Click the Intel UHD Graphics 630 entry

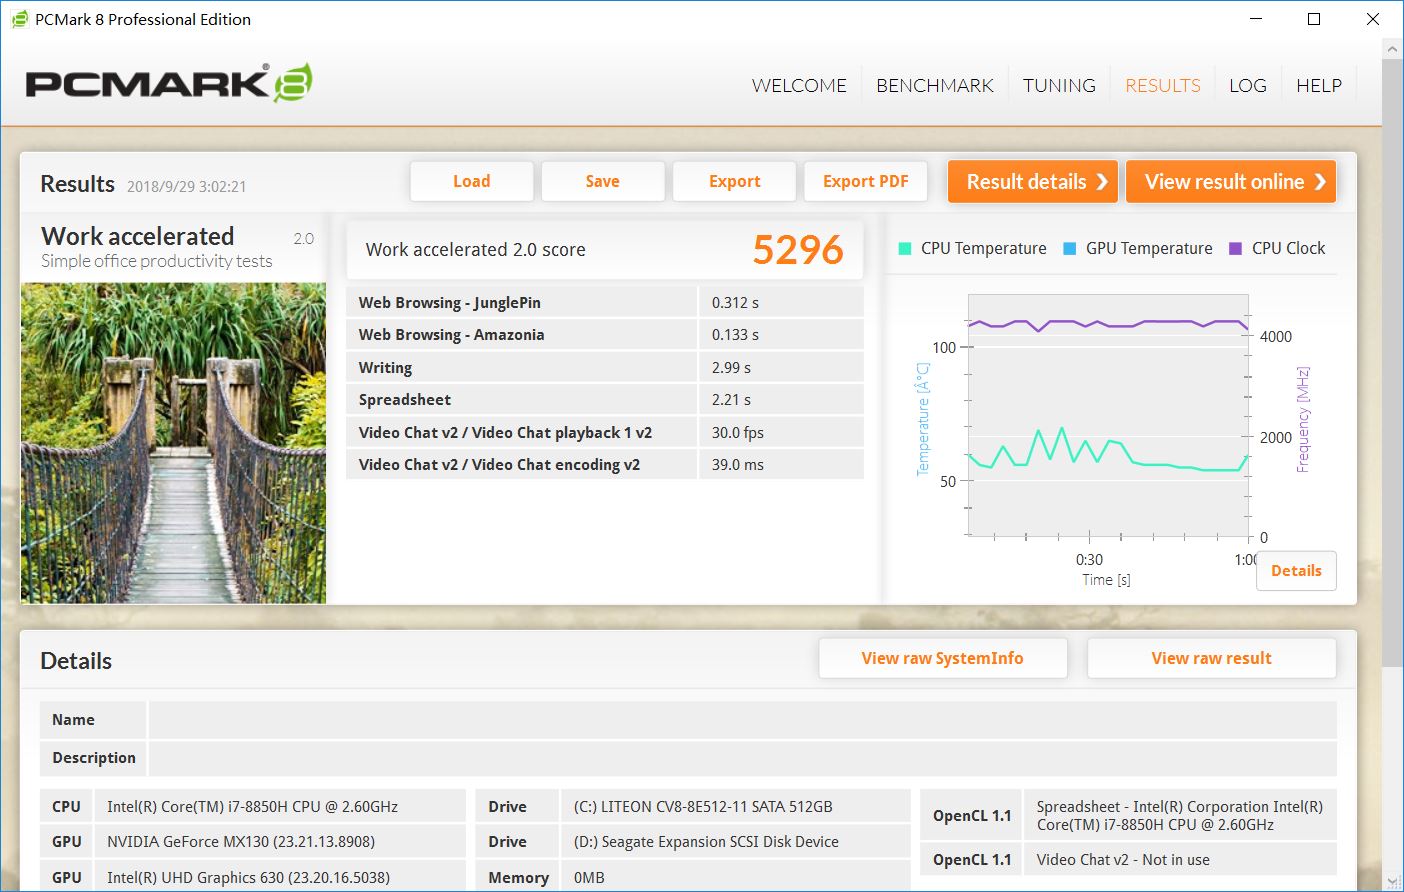[x=248, y=878]
